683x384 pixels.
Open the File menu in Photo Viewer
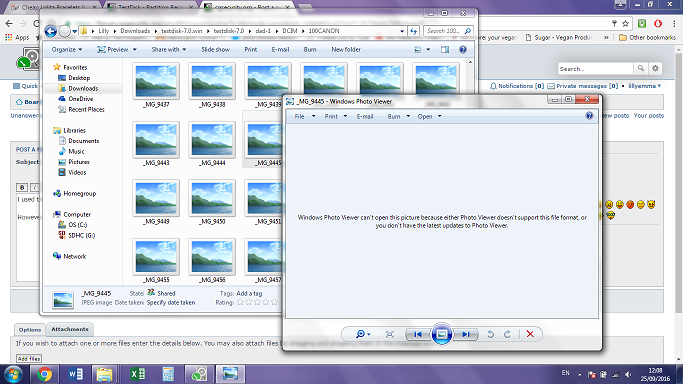304,116
